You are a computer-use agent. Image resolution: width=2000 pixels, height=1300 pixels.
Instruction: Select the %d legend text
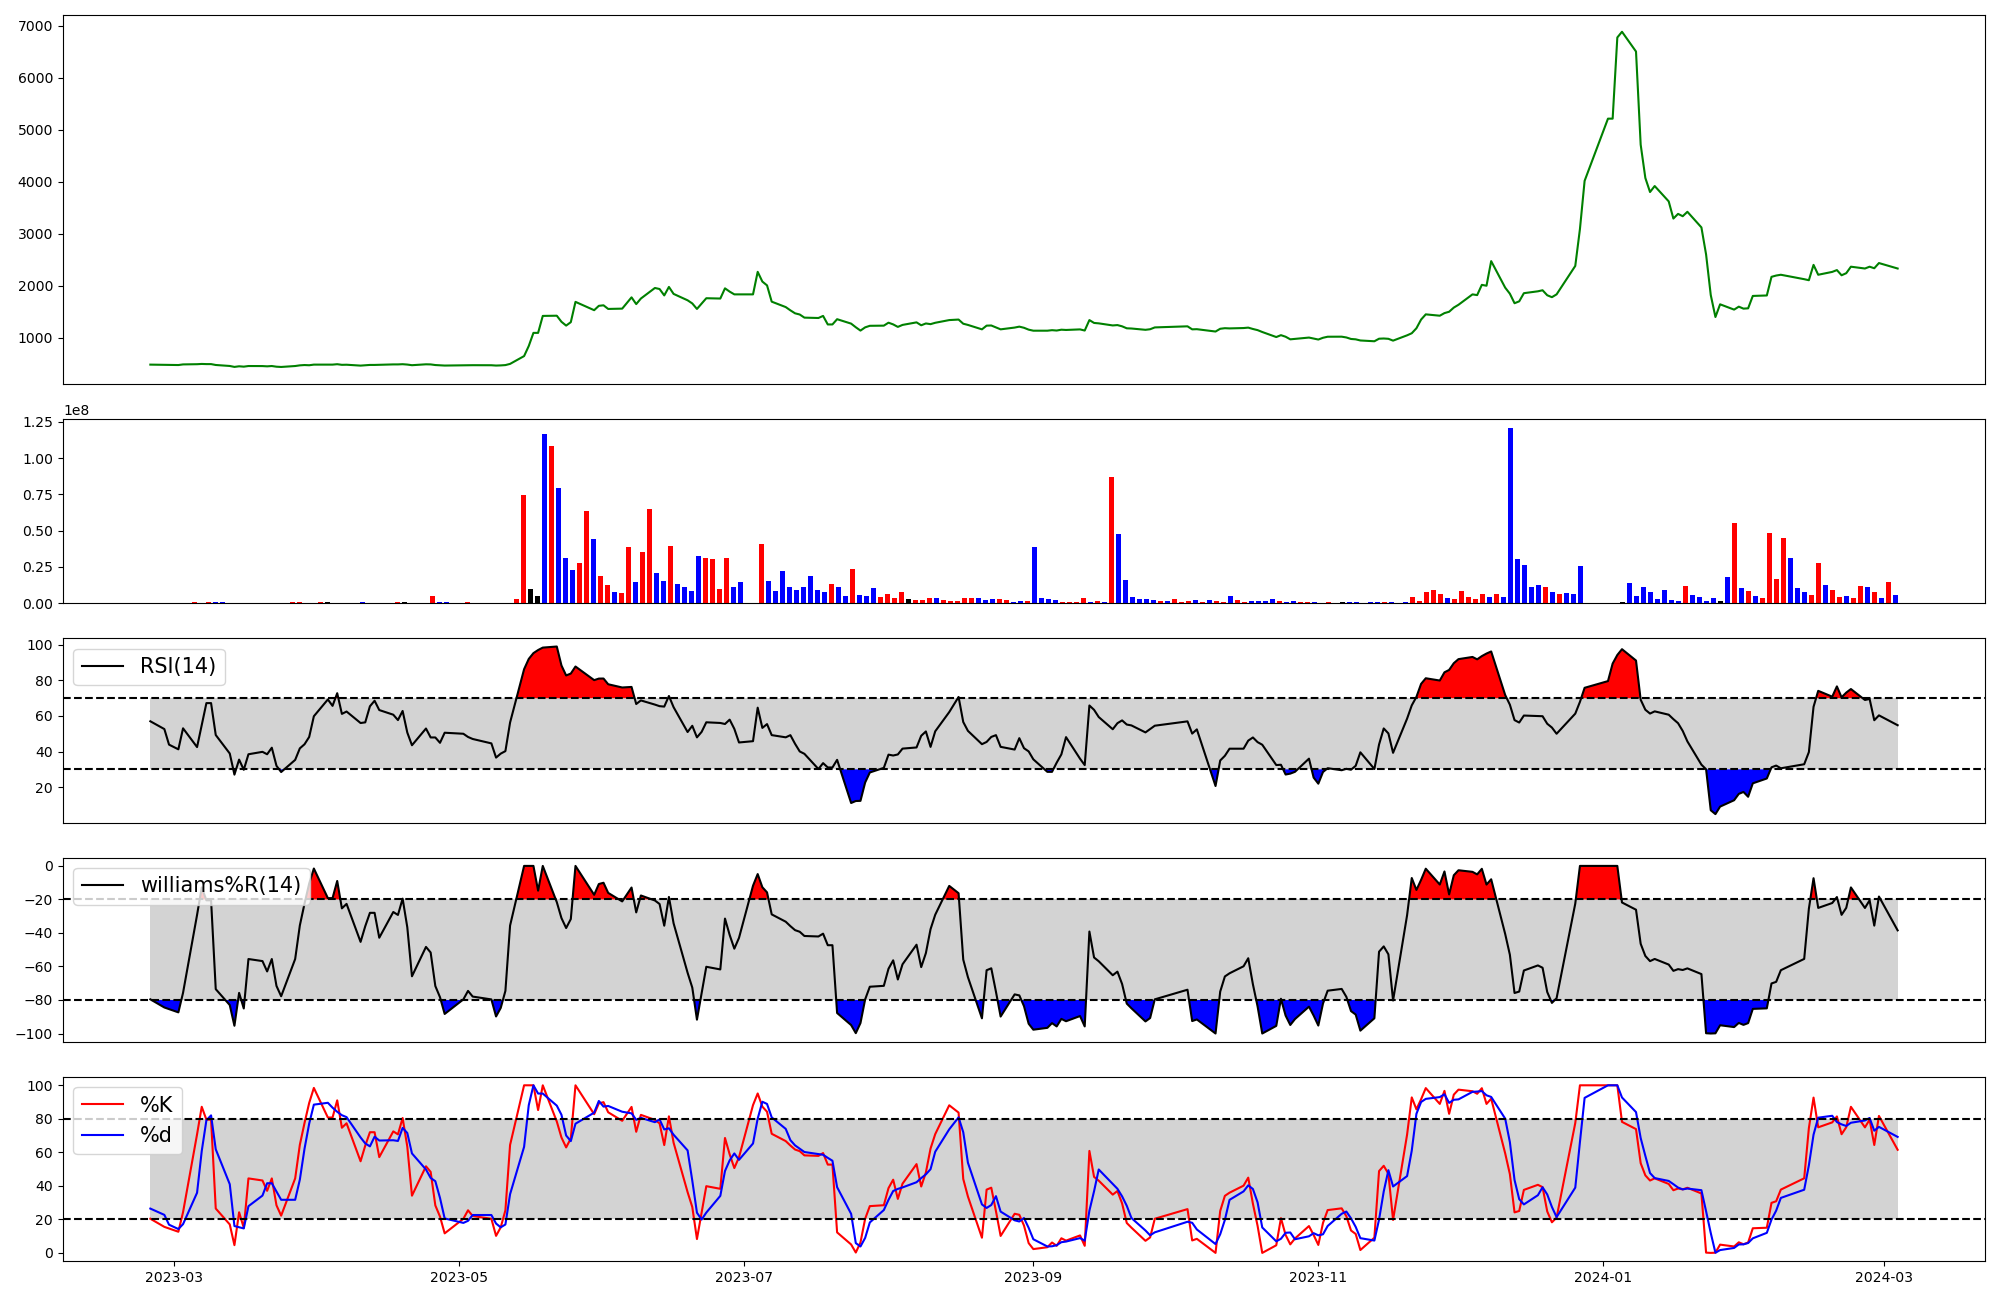pyautogui.click(x=156, y=1135)
